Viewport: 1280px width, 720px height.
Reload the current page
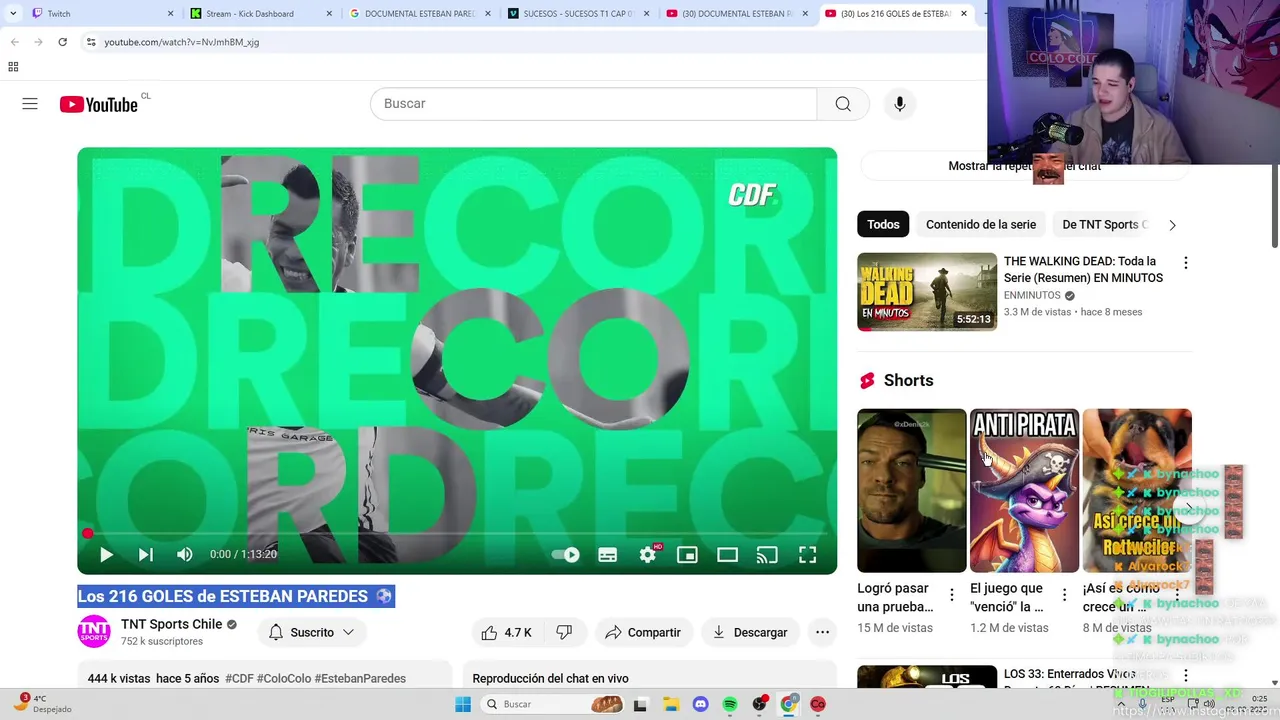point(62,42)
